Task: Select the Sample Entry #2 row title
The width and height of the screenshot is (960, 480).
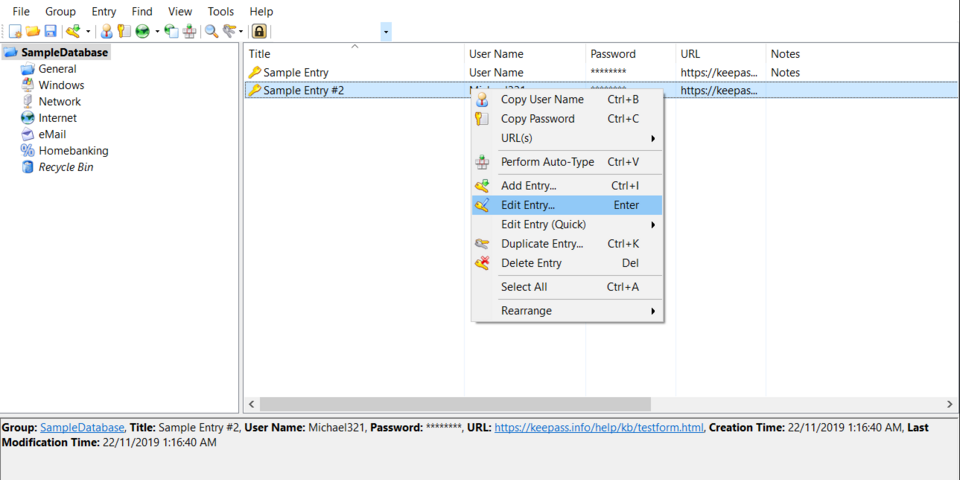Action: pyautogui.click(x=304, y=91)
